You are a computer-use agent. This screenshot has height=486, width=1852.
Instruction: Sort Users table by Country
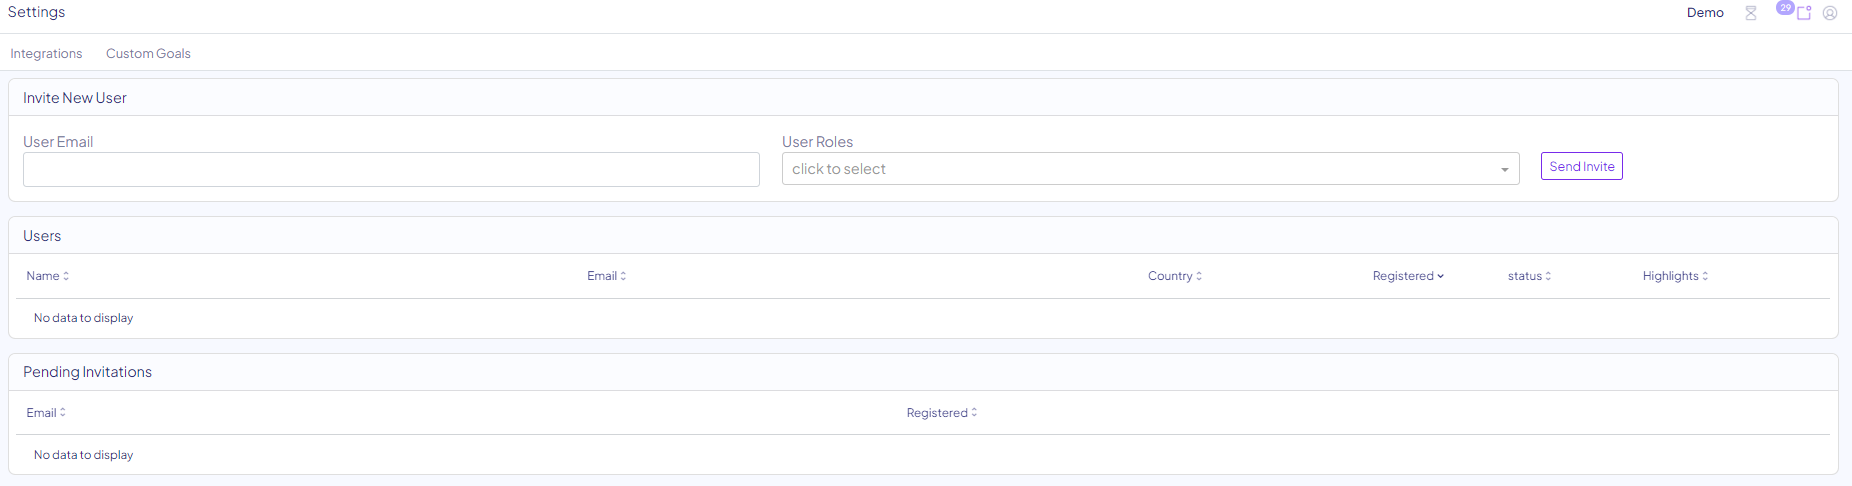coord(1174,276)
